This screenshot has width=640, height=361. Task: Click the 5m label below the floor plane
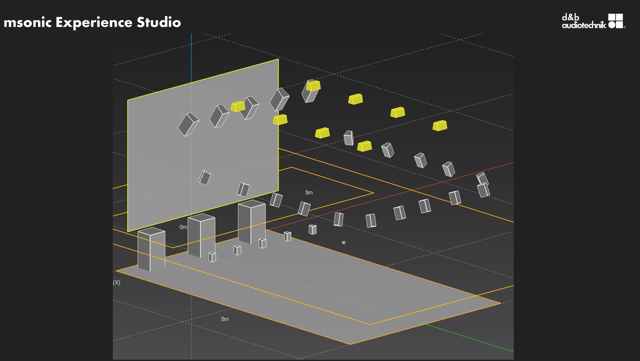[225, 319]
